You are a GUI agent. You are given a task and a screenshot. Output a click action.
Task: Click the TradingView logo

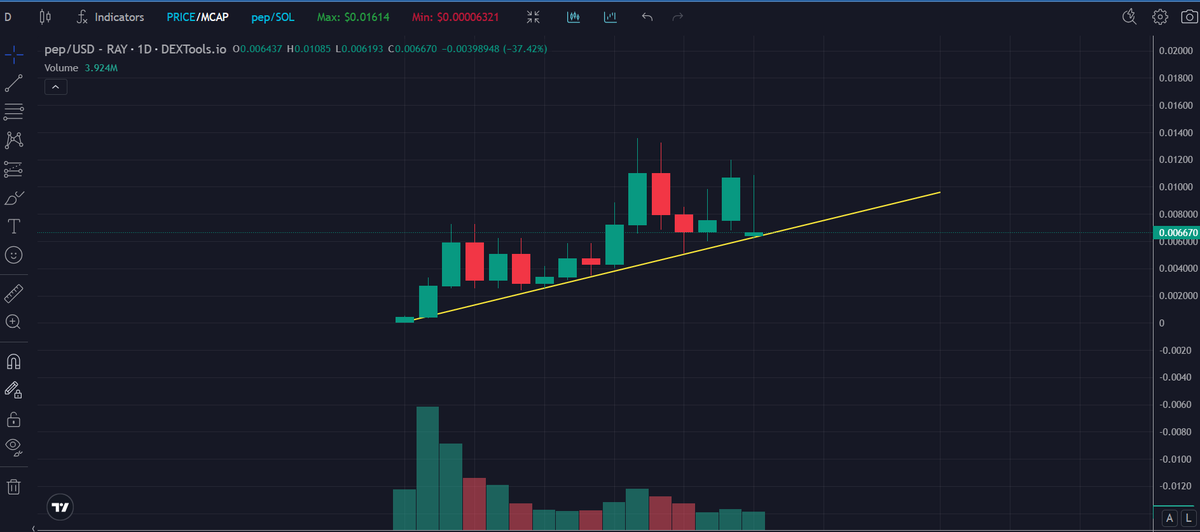[x=61, y=506]
